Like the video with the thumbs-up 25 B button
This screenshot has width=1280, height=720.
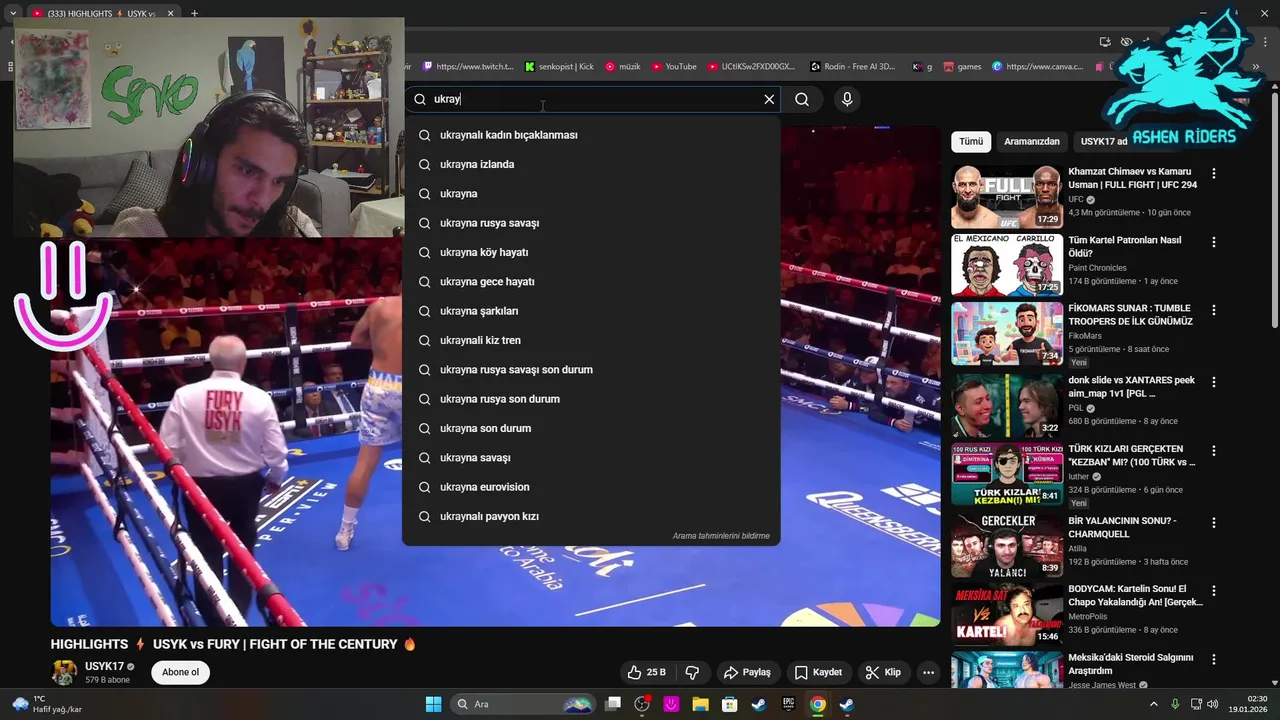point(646,672)
